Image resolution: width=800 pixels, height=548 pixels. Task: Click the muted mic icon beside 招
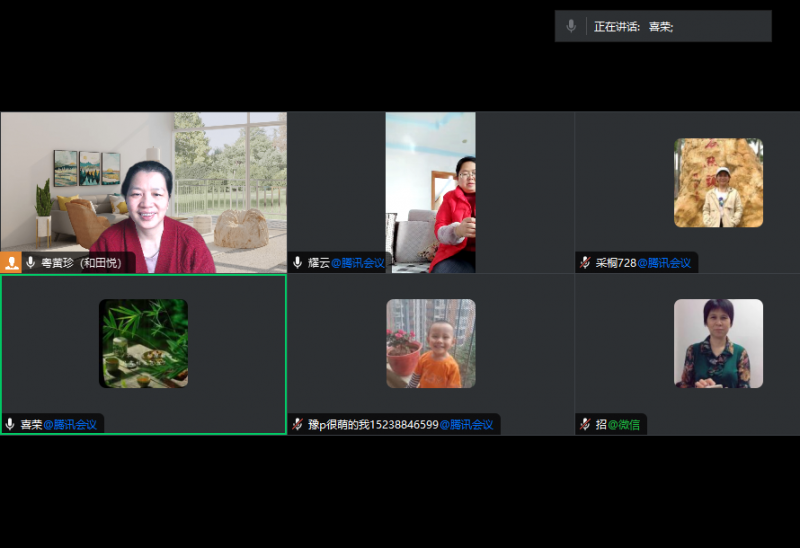coord(585,424)
